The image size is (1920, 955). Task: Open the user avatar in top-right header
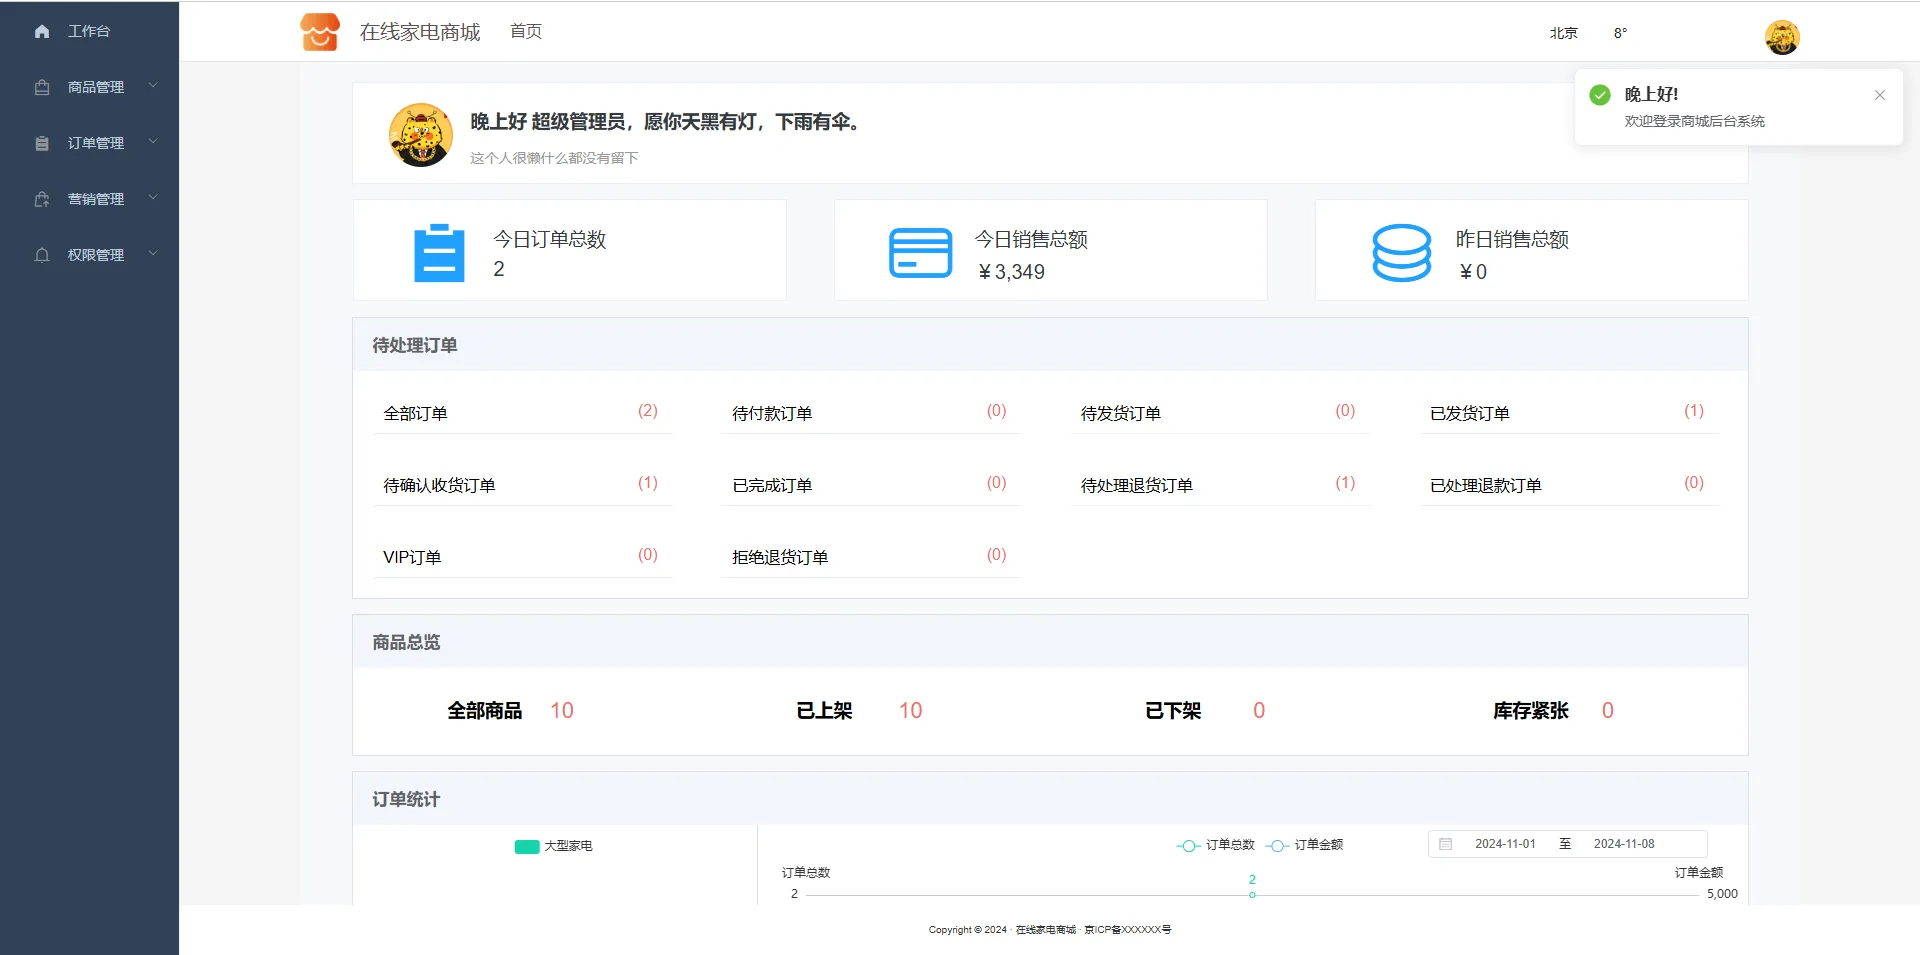click(x=1781, y=38)
